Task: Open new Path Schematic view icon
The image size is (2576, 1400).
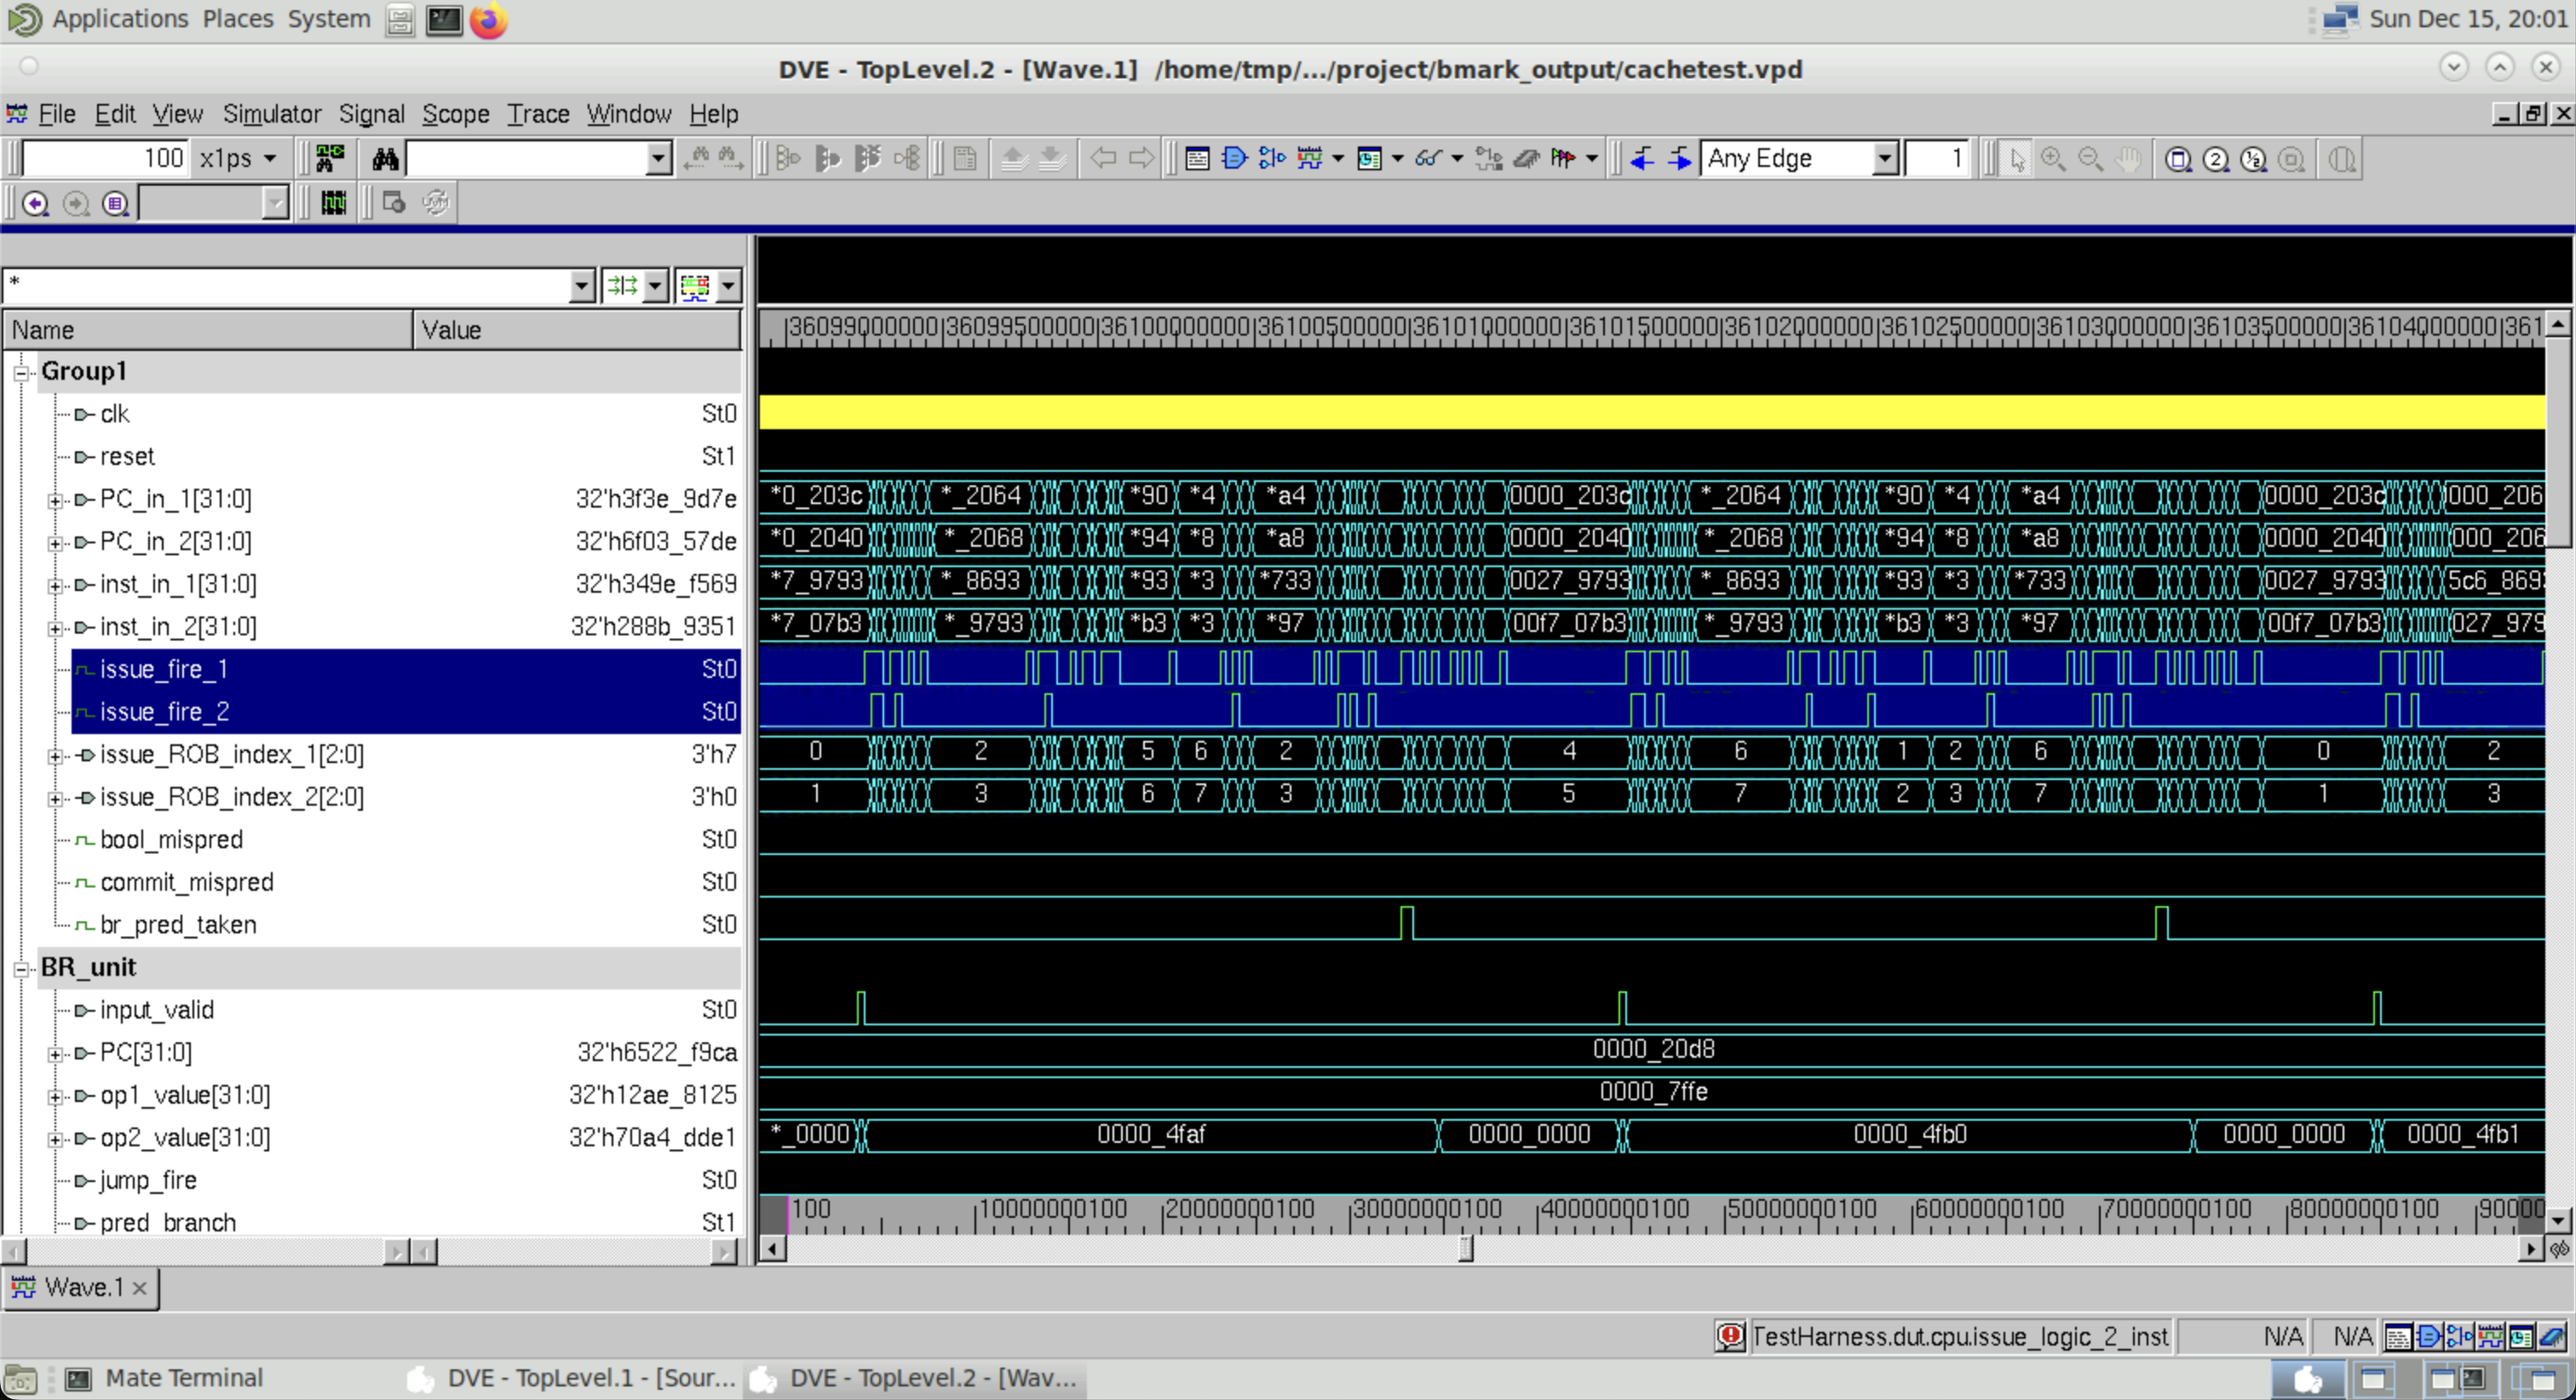Action: click(1271, 158)
